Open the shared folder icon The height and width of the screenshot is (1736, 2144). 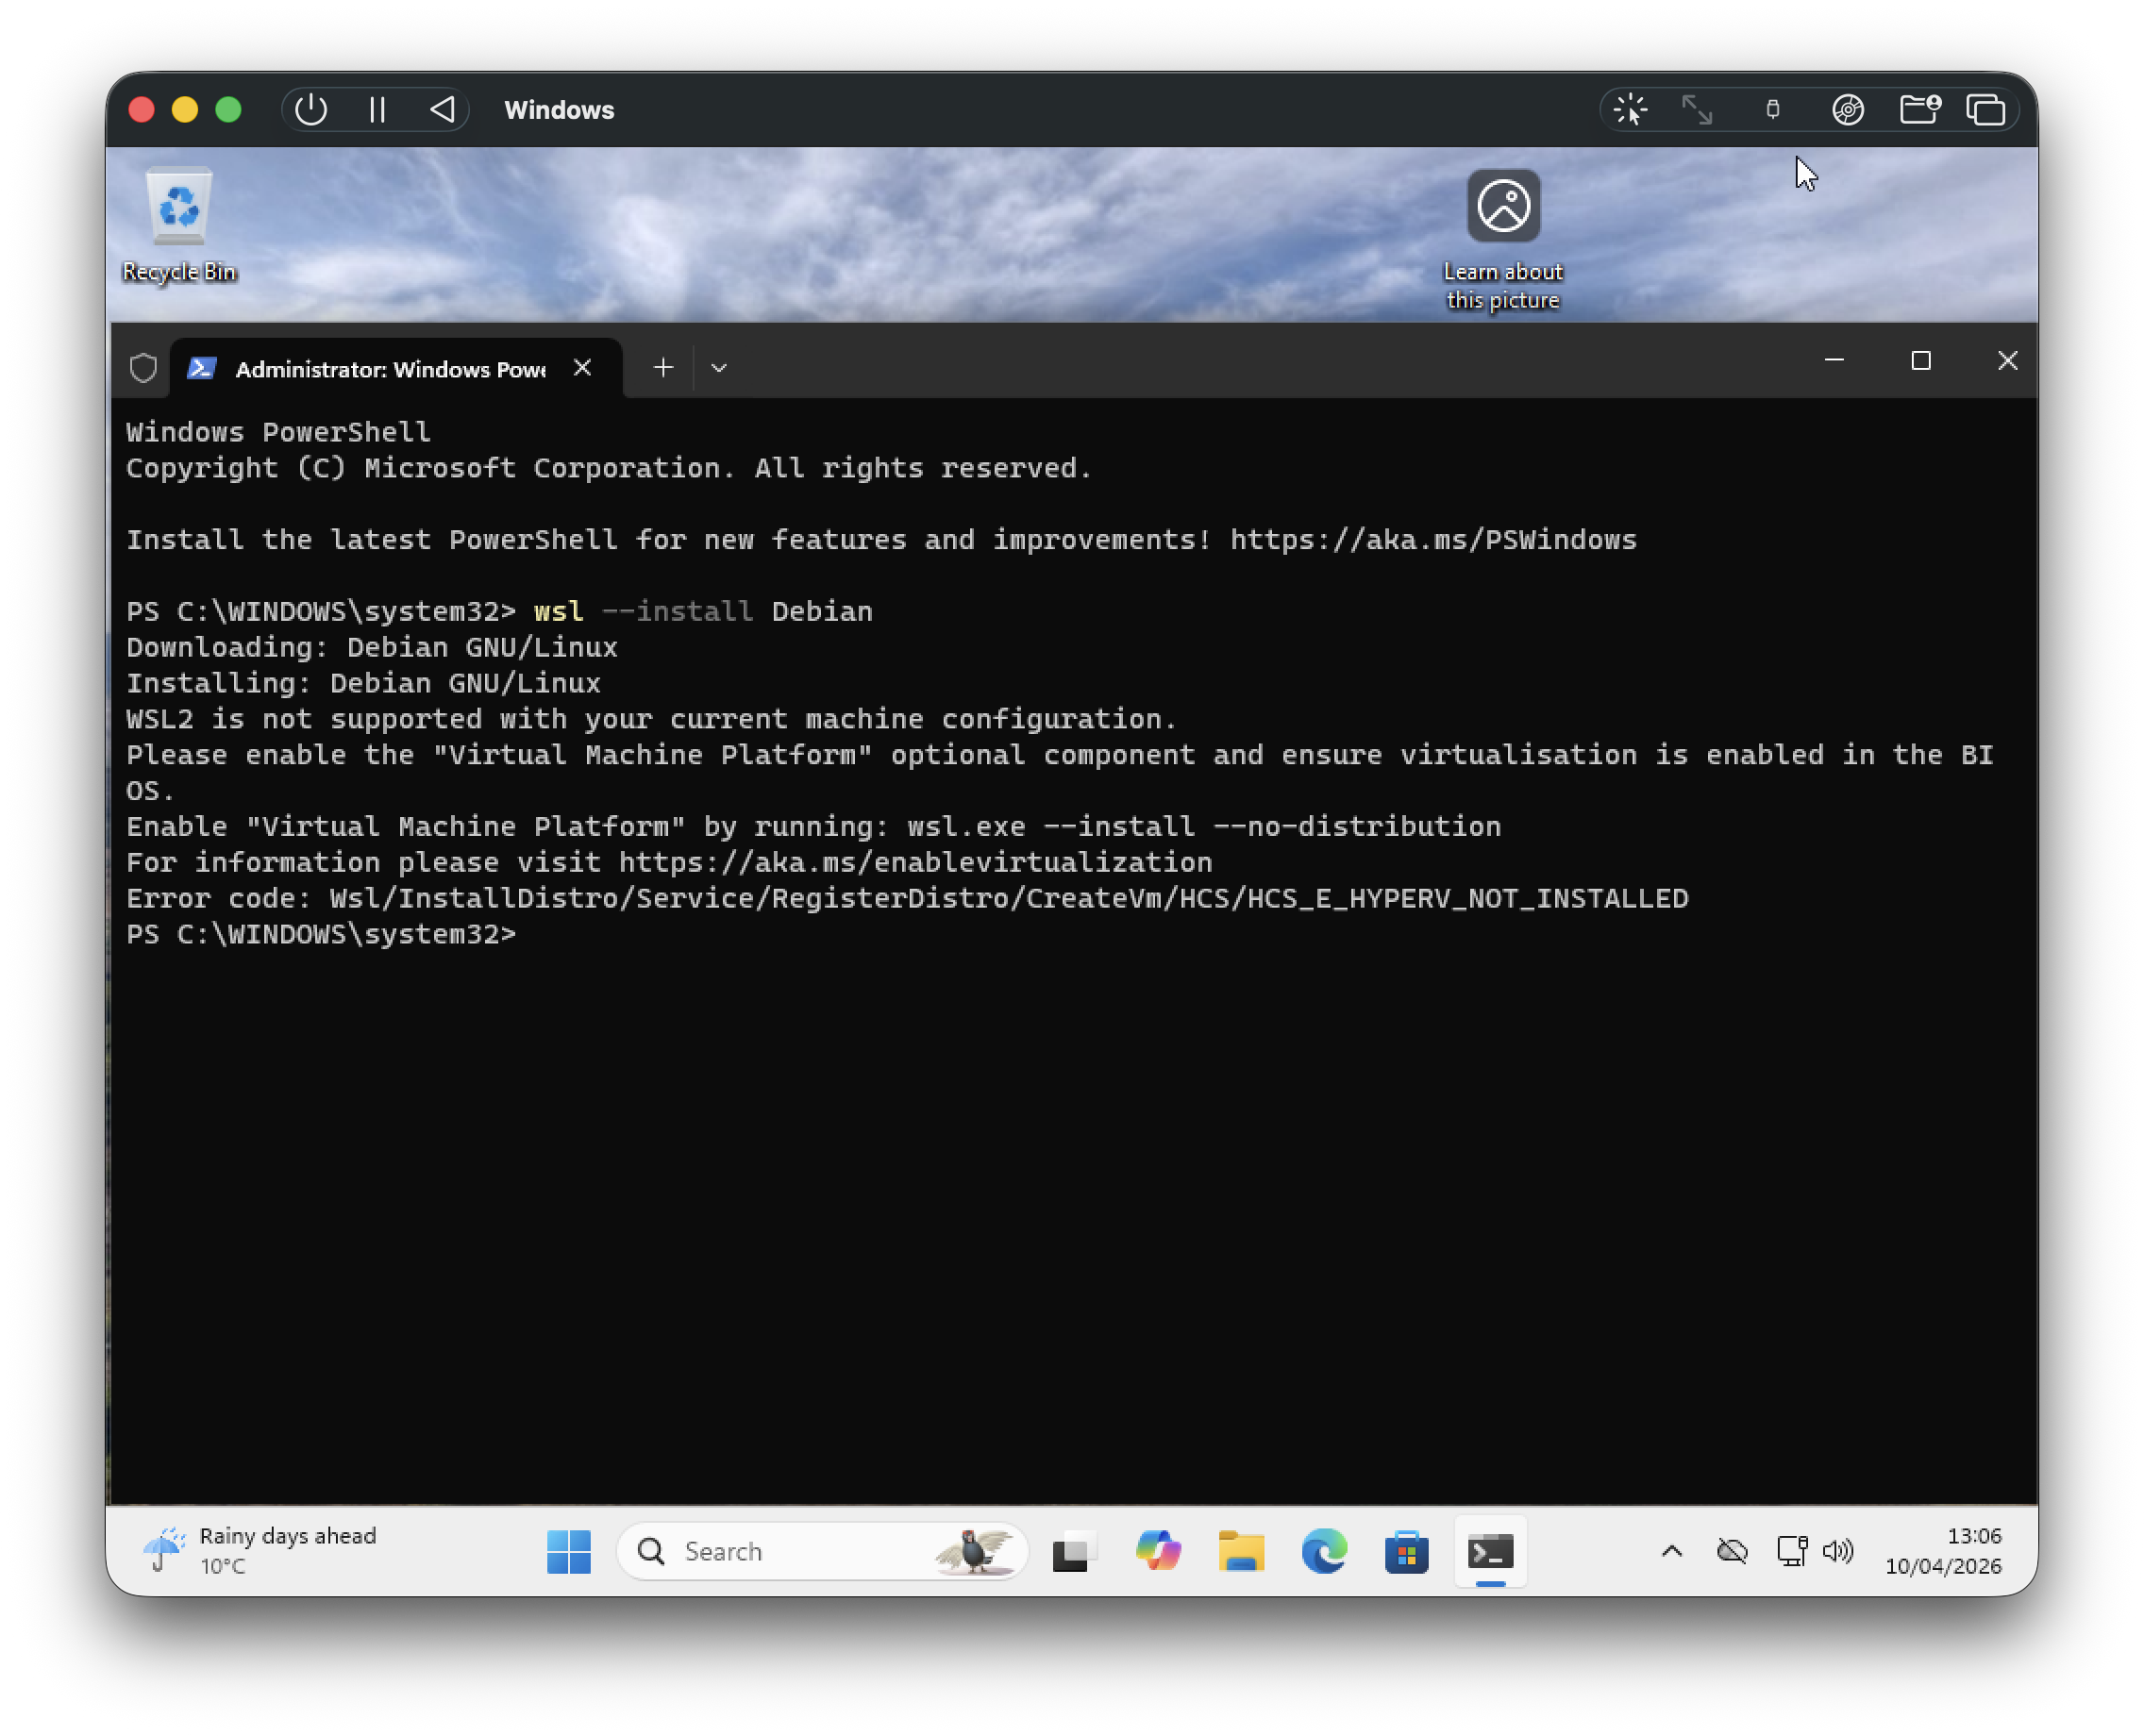coord(1919,109)
